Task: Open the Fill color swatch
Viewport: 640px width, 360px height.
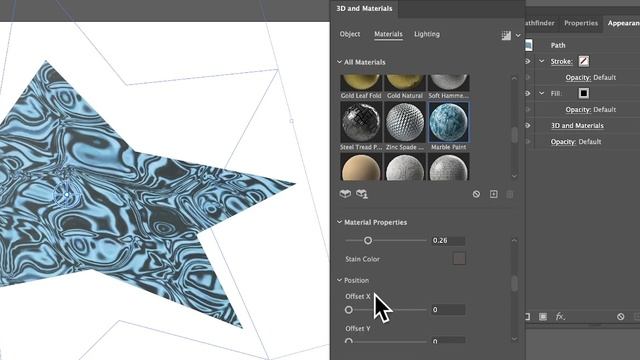Action: pos(584,93)
